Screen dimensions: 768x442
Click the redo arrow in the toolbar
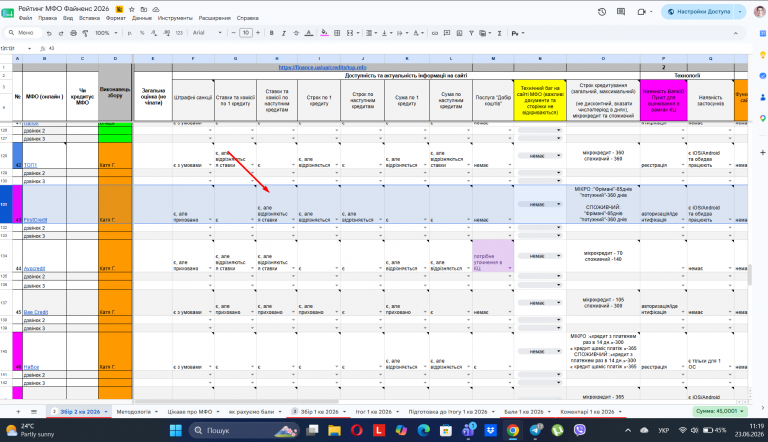61,33
